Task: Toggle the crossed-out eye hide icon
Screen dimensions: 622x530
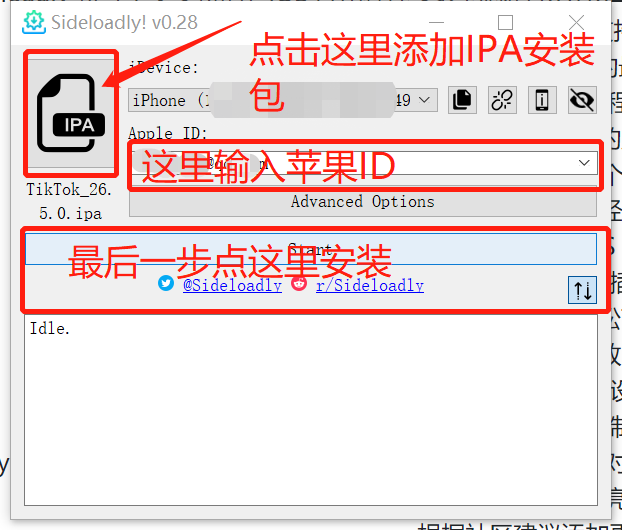Action: [x=582, y=100]
